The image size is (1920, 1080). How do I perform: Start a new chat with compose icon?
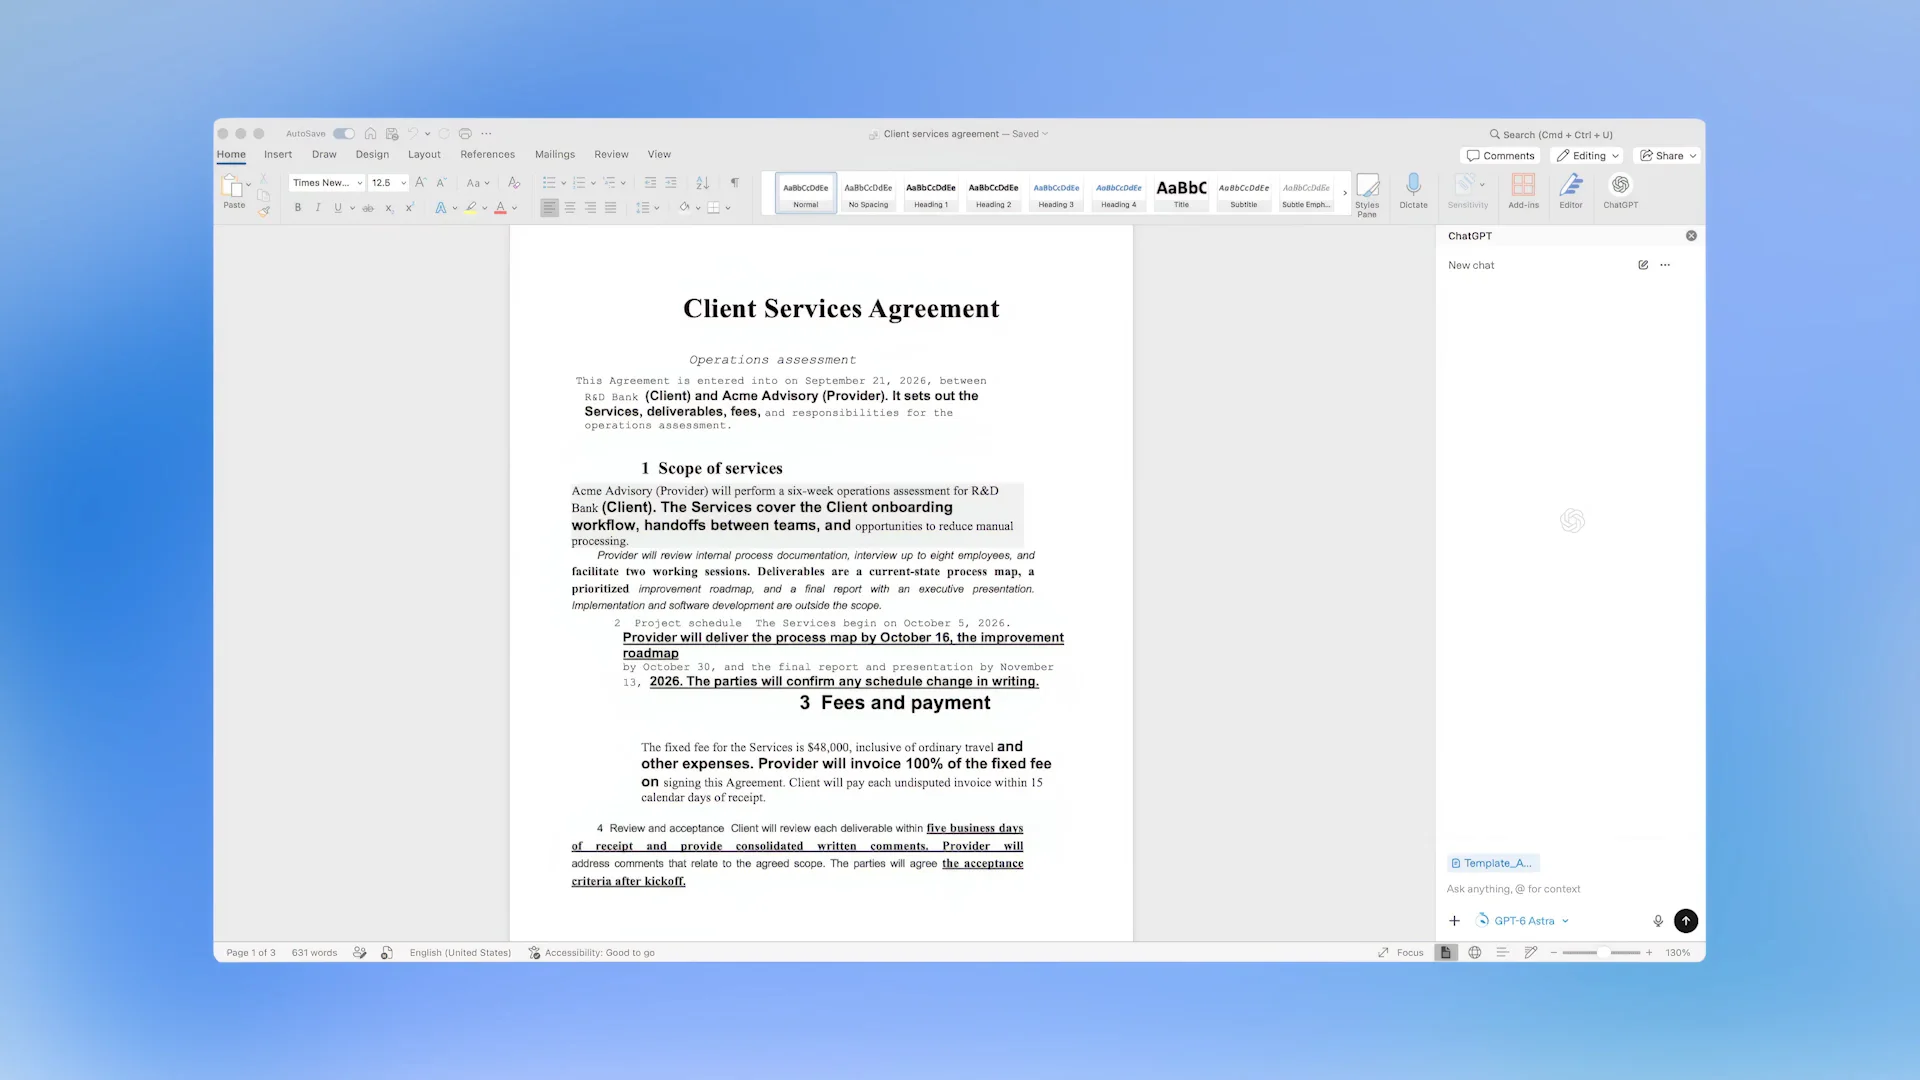pyautogui.click(x=1643, y=265)
